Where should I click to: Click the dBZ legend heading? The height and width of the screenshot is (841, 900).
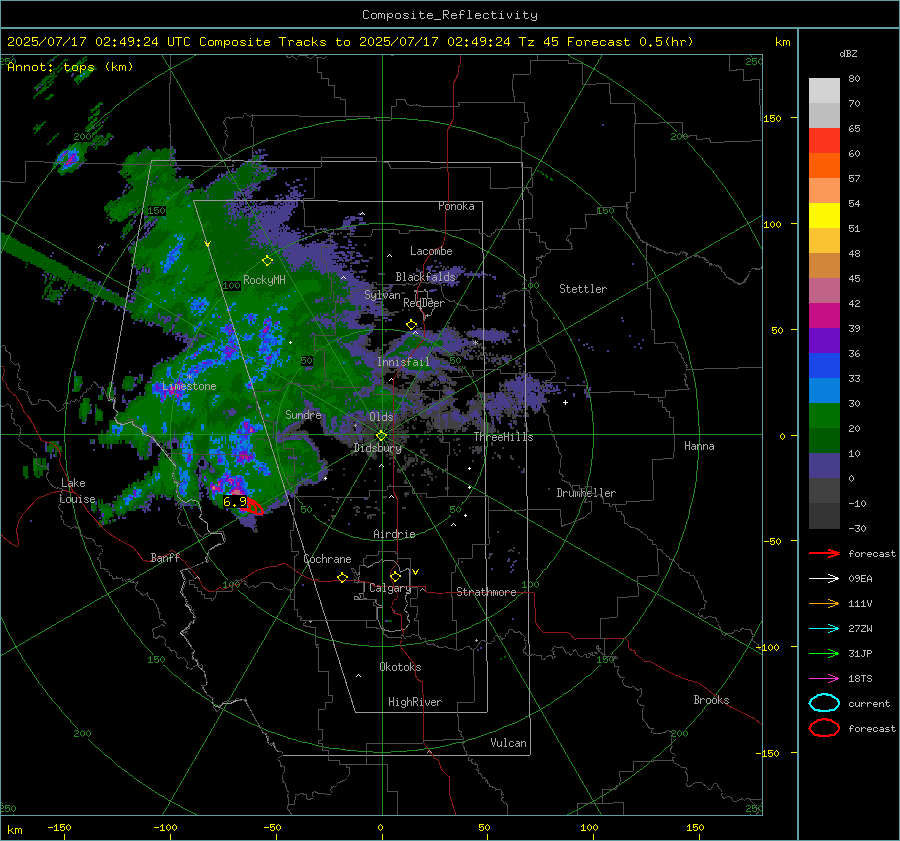click(848, 53)
